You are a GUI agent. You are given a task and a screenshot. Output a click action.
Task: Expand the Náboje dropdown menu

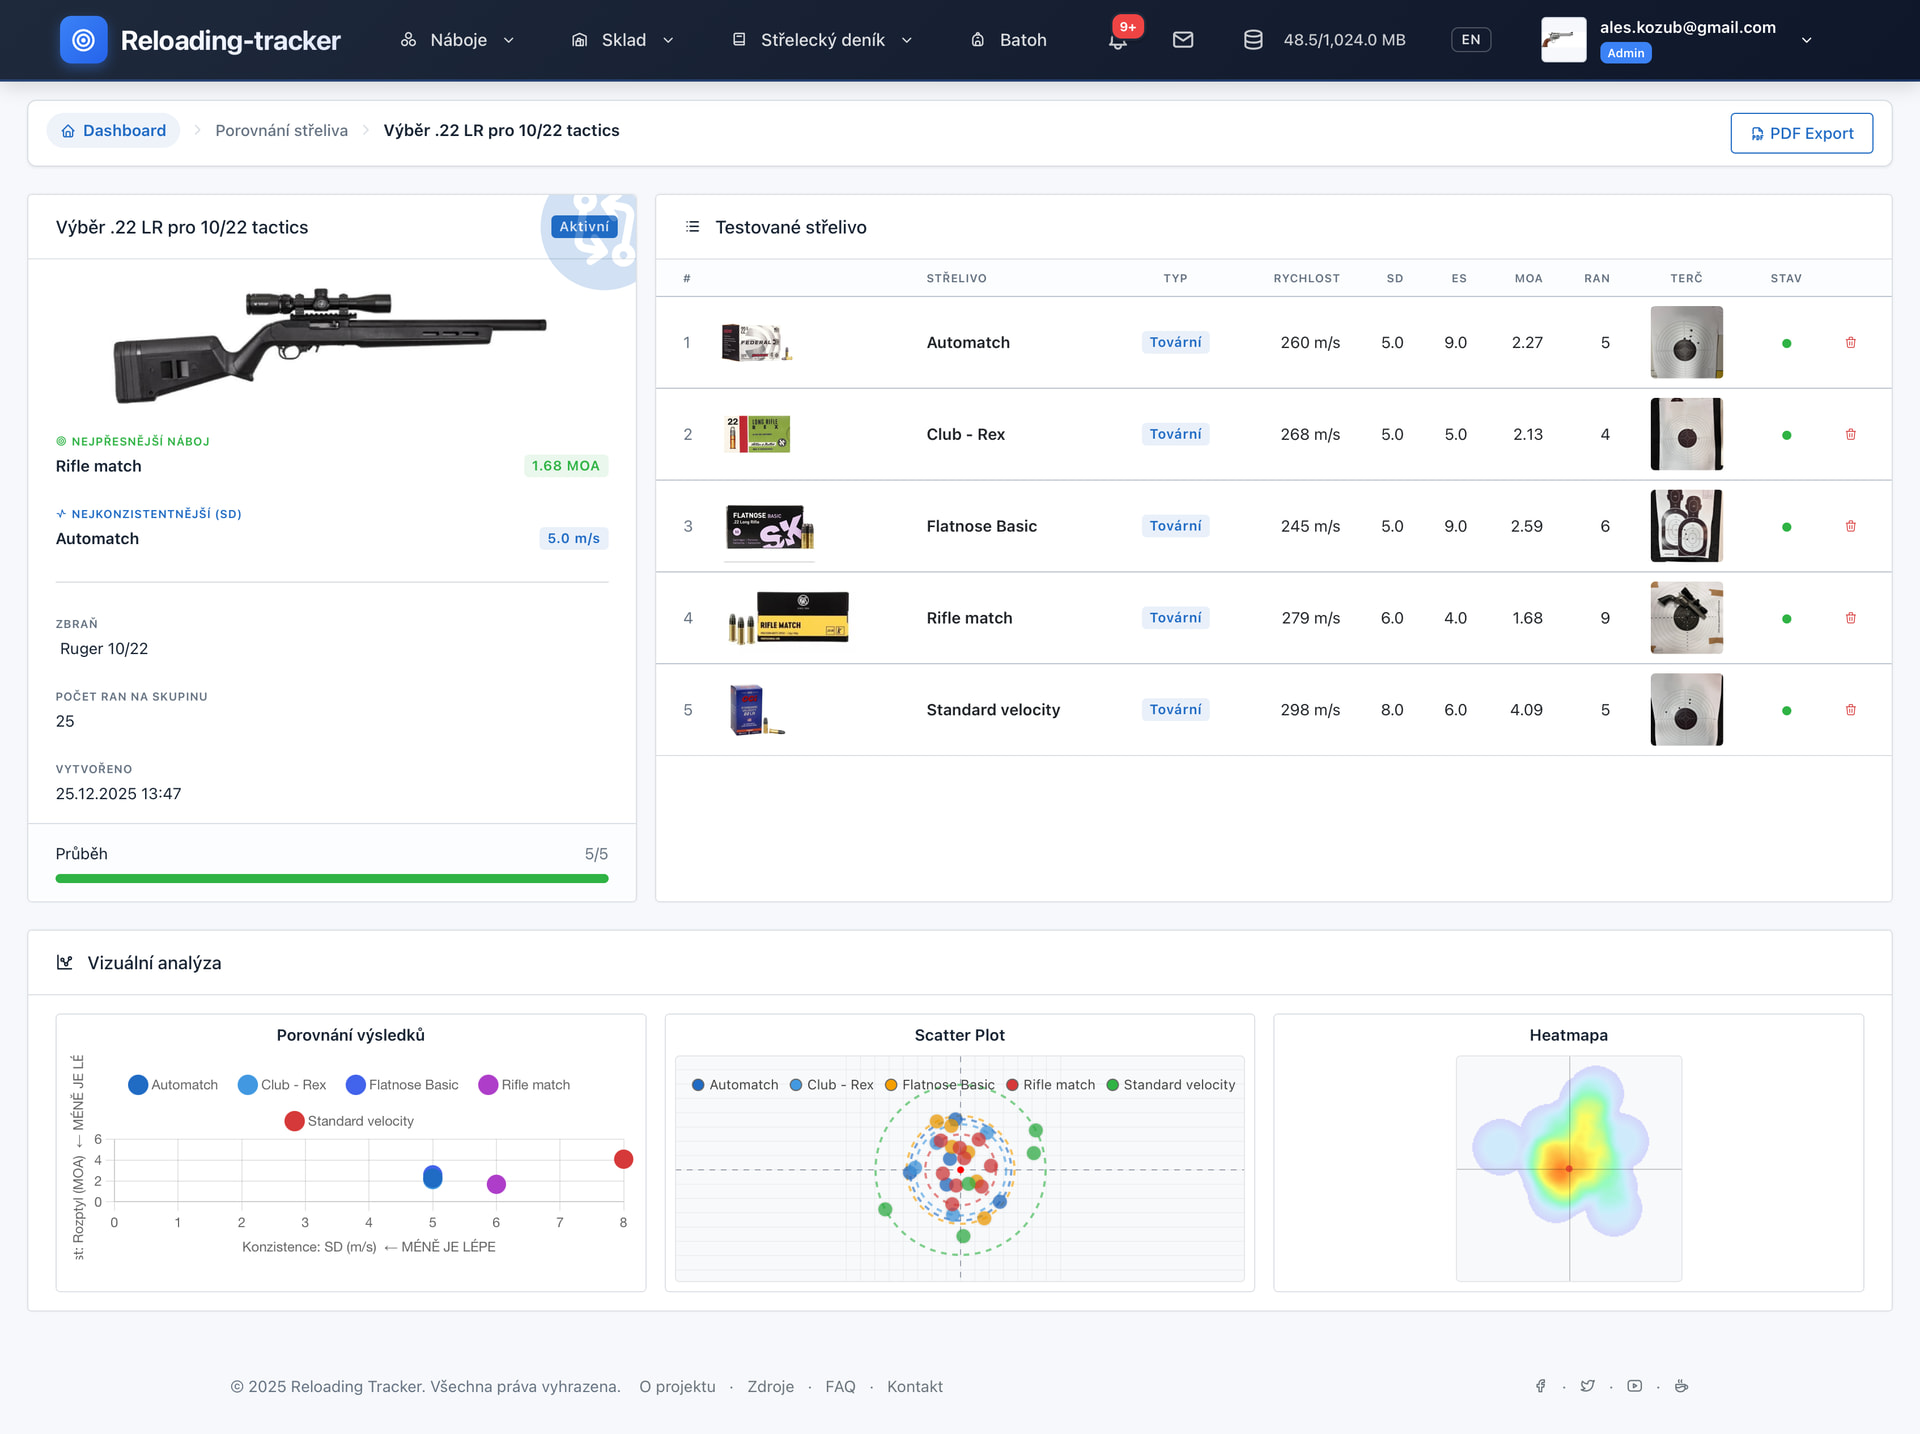click(458, 40)
